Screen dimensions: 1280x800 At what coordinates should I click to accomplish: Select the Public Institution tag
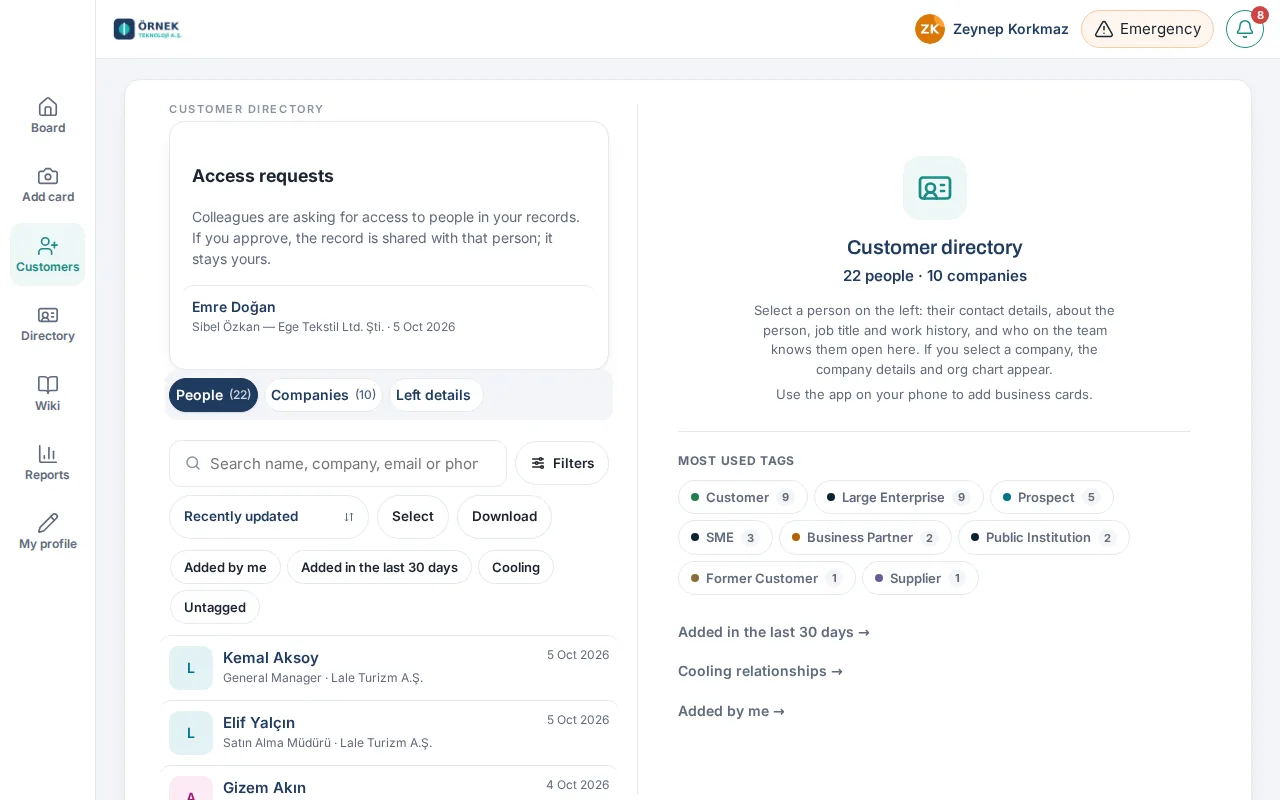[x=1044, y=537]
